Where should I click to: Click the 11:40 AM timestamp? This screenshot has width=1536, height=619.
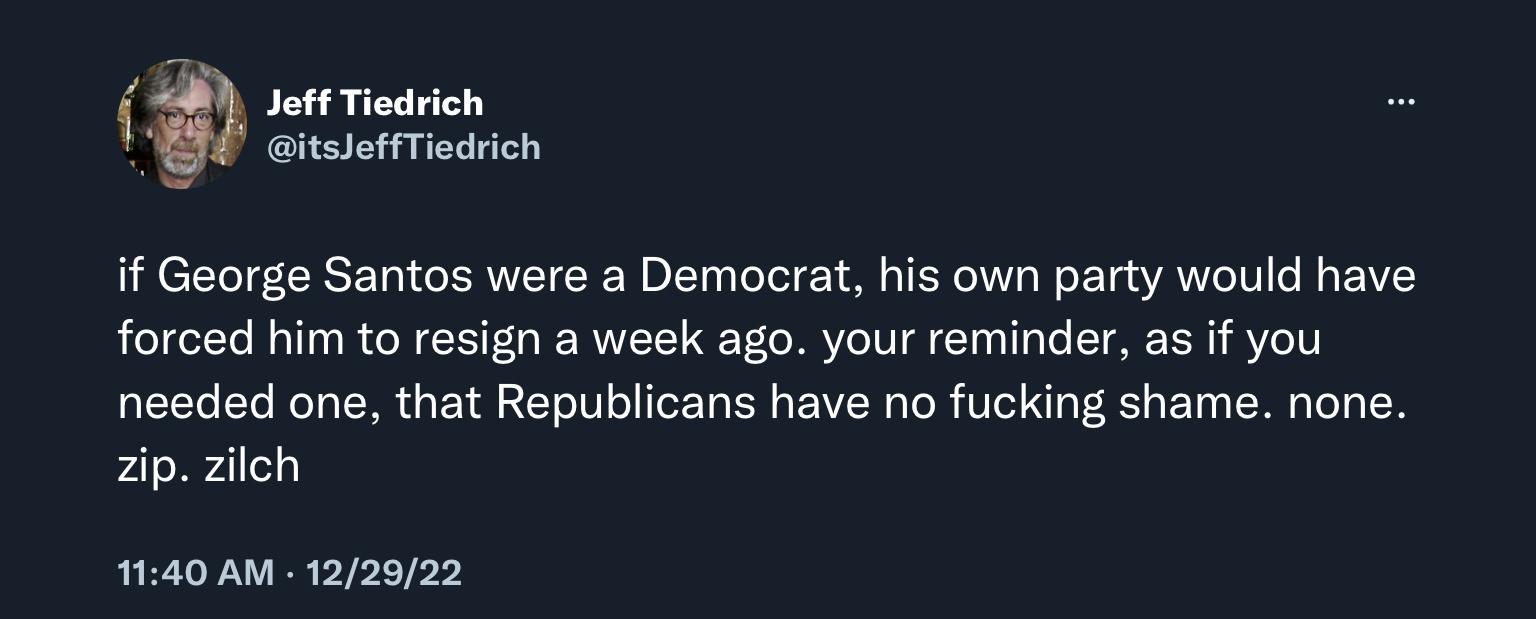tap(195, 572)
